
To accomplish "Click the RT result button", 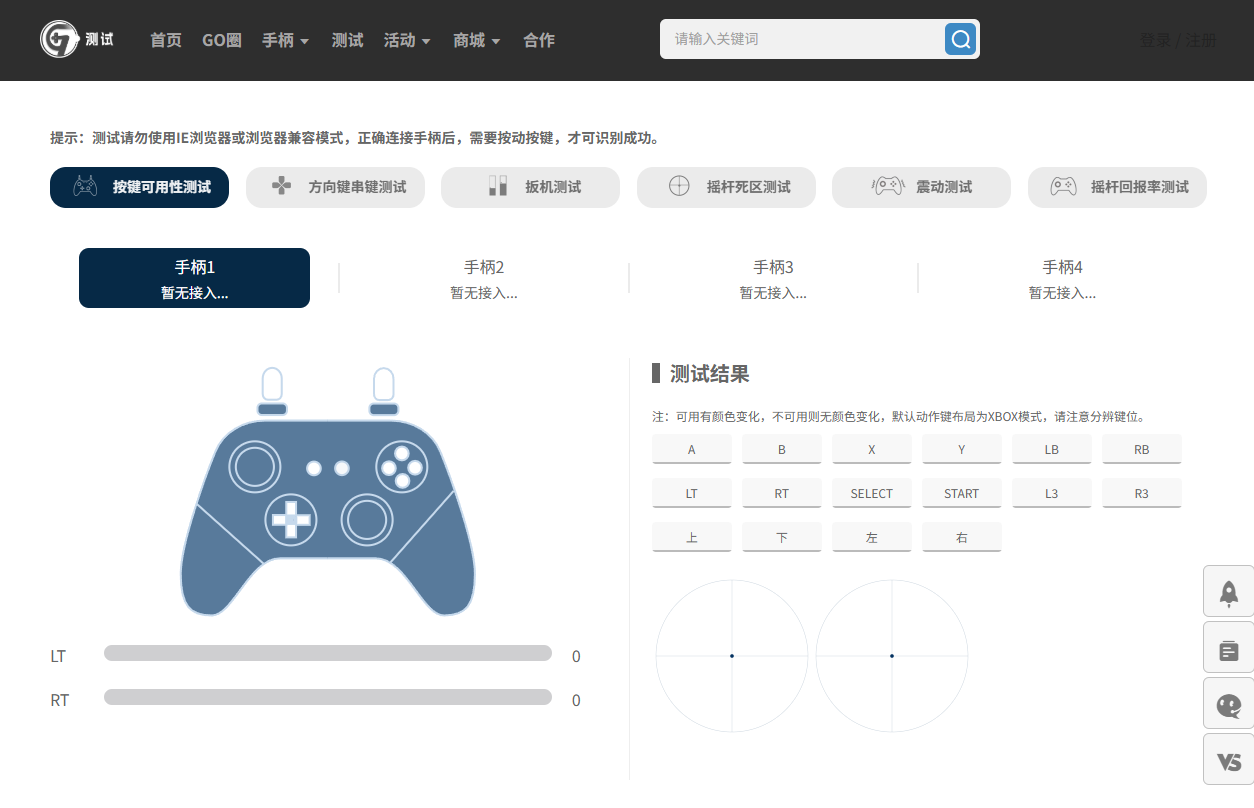I will [x=782, y=493].
